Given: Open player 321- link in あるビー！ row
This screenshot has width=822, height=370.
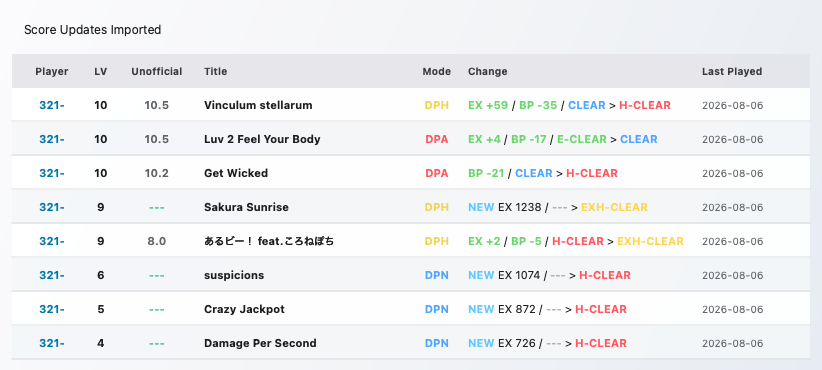Looking at the screenshot, I should (x=52, y=242).
